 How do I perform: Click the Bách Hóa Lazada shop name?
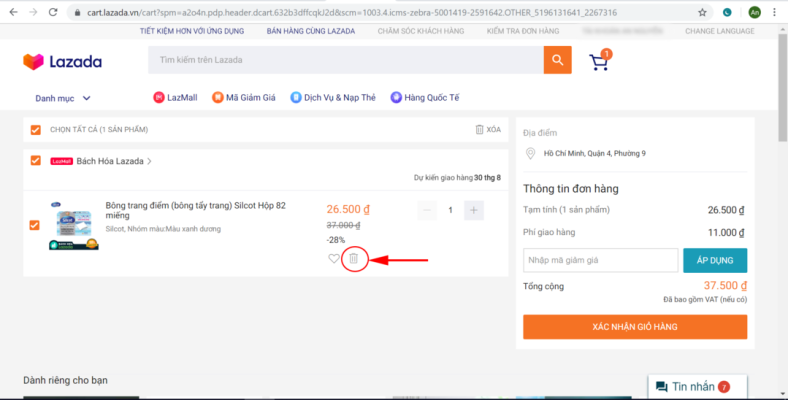110,161
